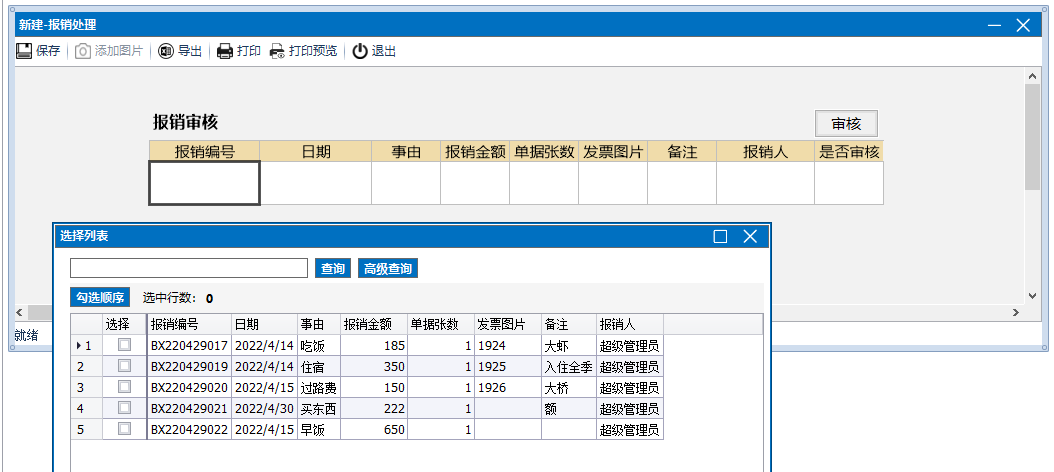Select the checkbox for BX220429022 早饭
1054x472 pixels.
click(x=124, y=429)
